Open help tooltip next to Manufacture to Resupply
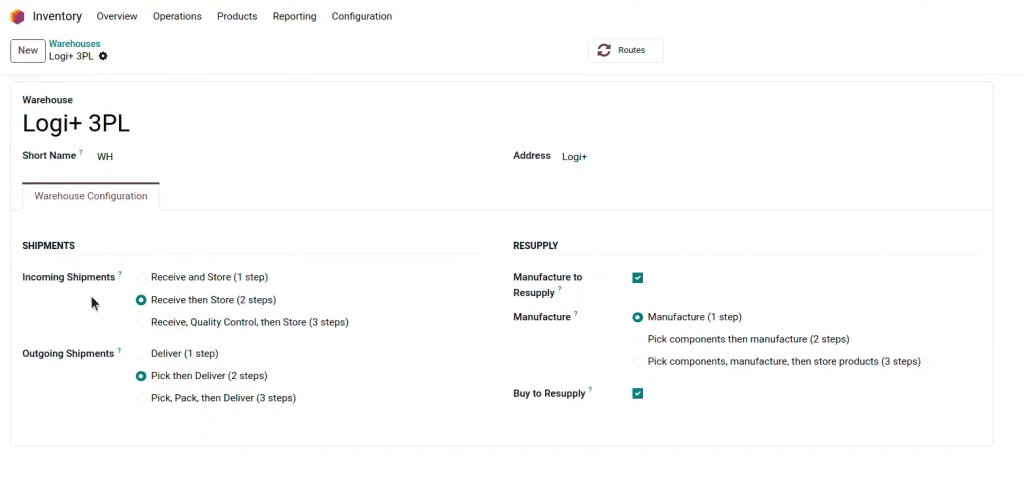The height and width of the screenshot is (483, 1024). [x=560, y=289]
